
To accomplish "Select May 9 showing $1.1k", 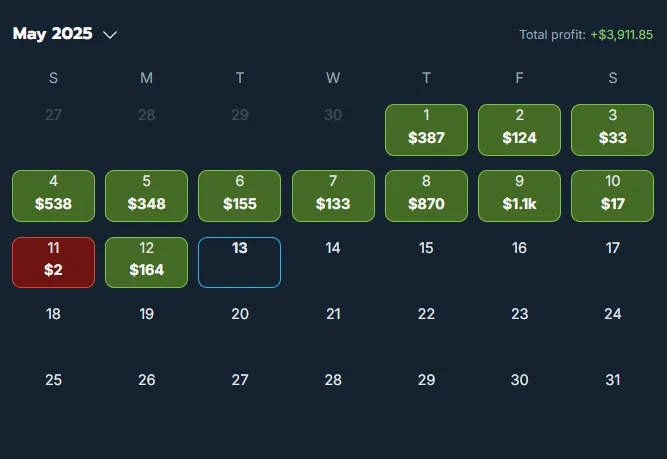I will click(519, 196).
